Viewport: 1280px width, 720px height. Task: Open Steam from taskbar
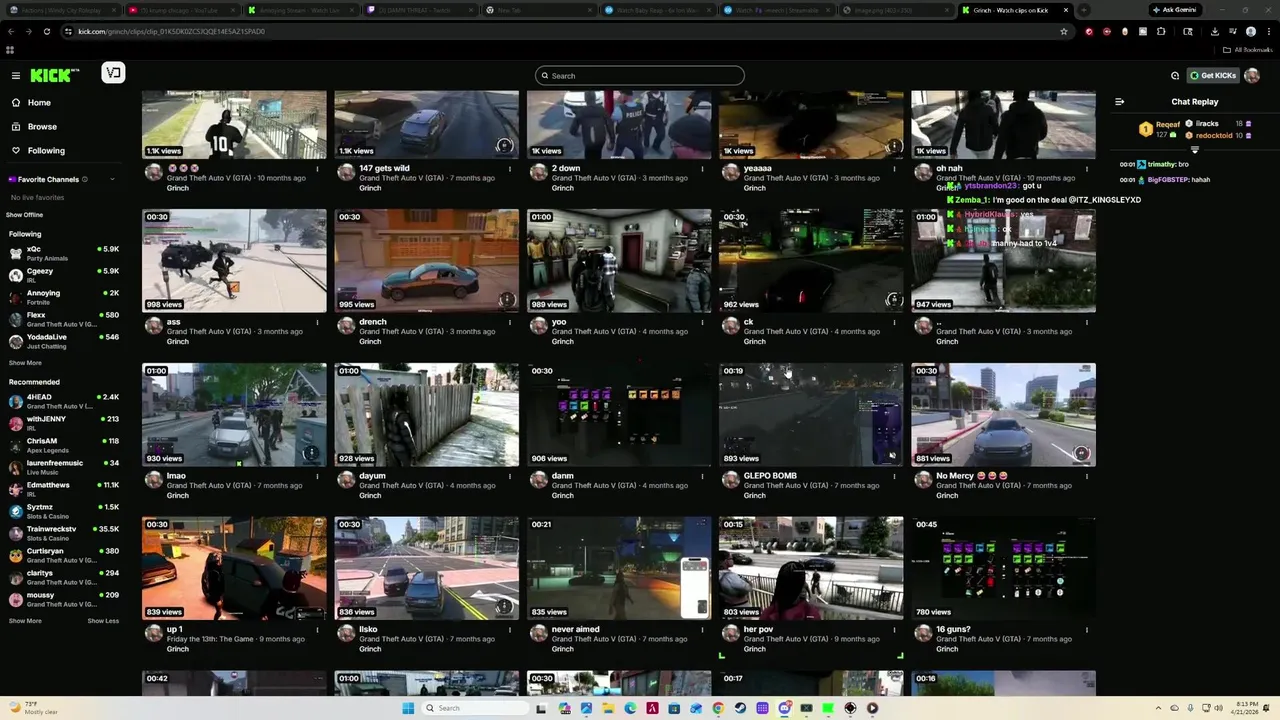[x=740, y=708]
